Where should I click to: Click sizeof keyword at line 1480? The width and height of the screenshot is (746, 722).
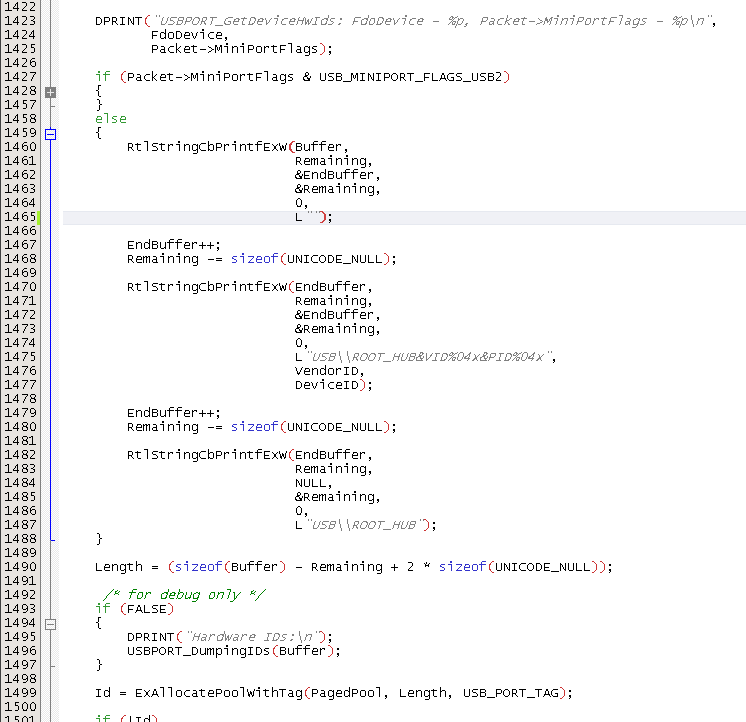tap(254, 427)
